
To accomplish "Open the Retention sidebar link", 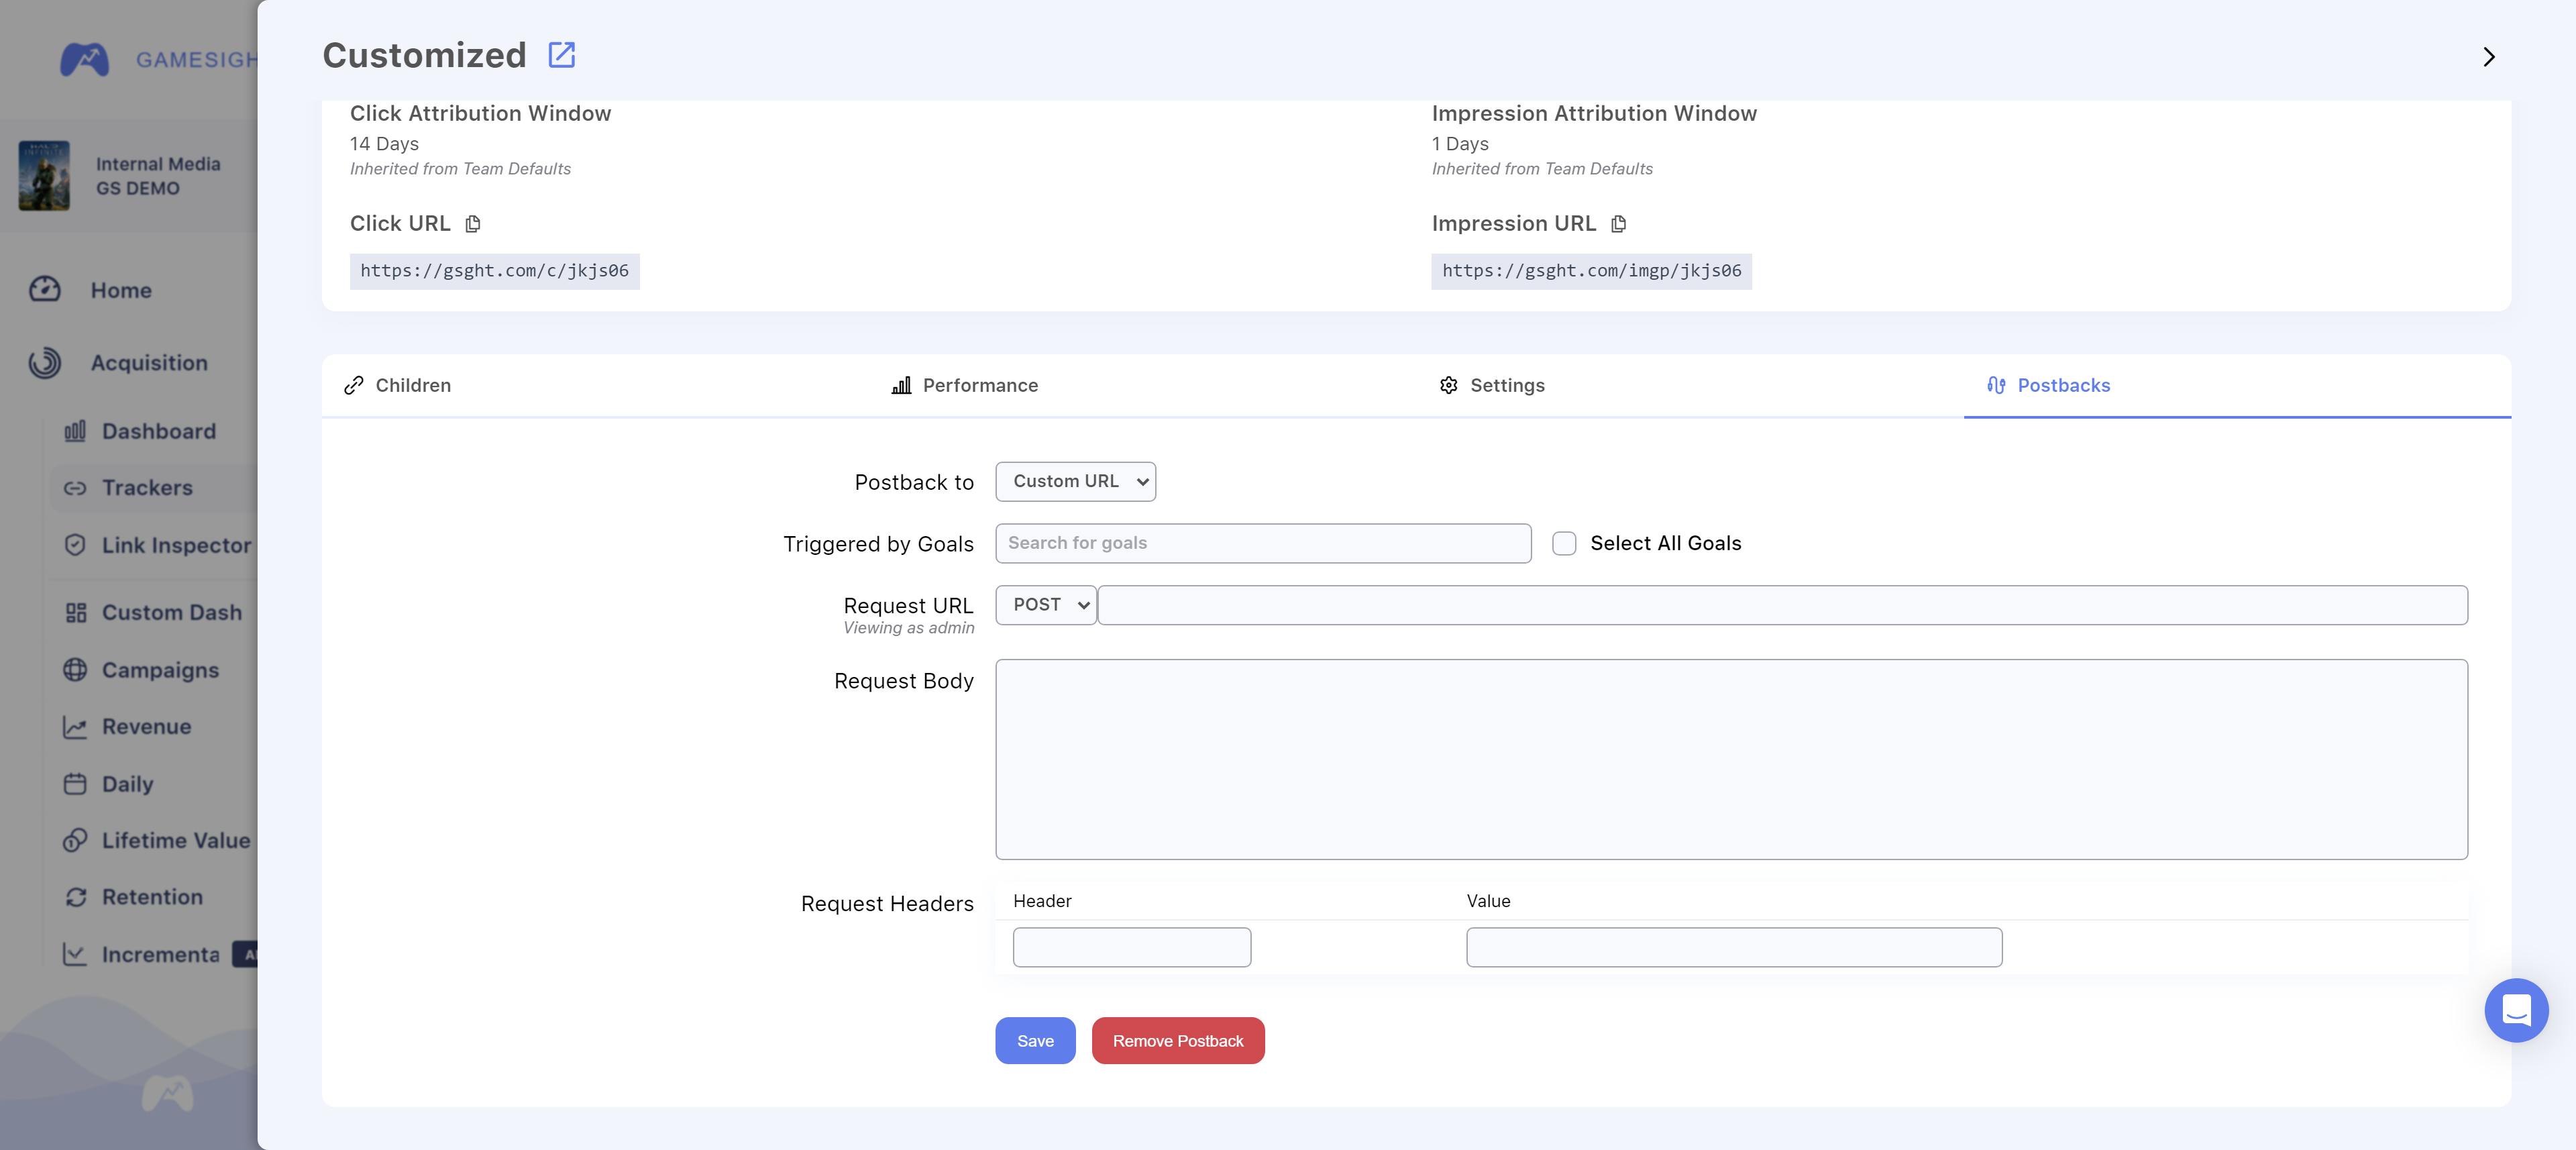I will coord(152,898).
